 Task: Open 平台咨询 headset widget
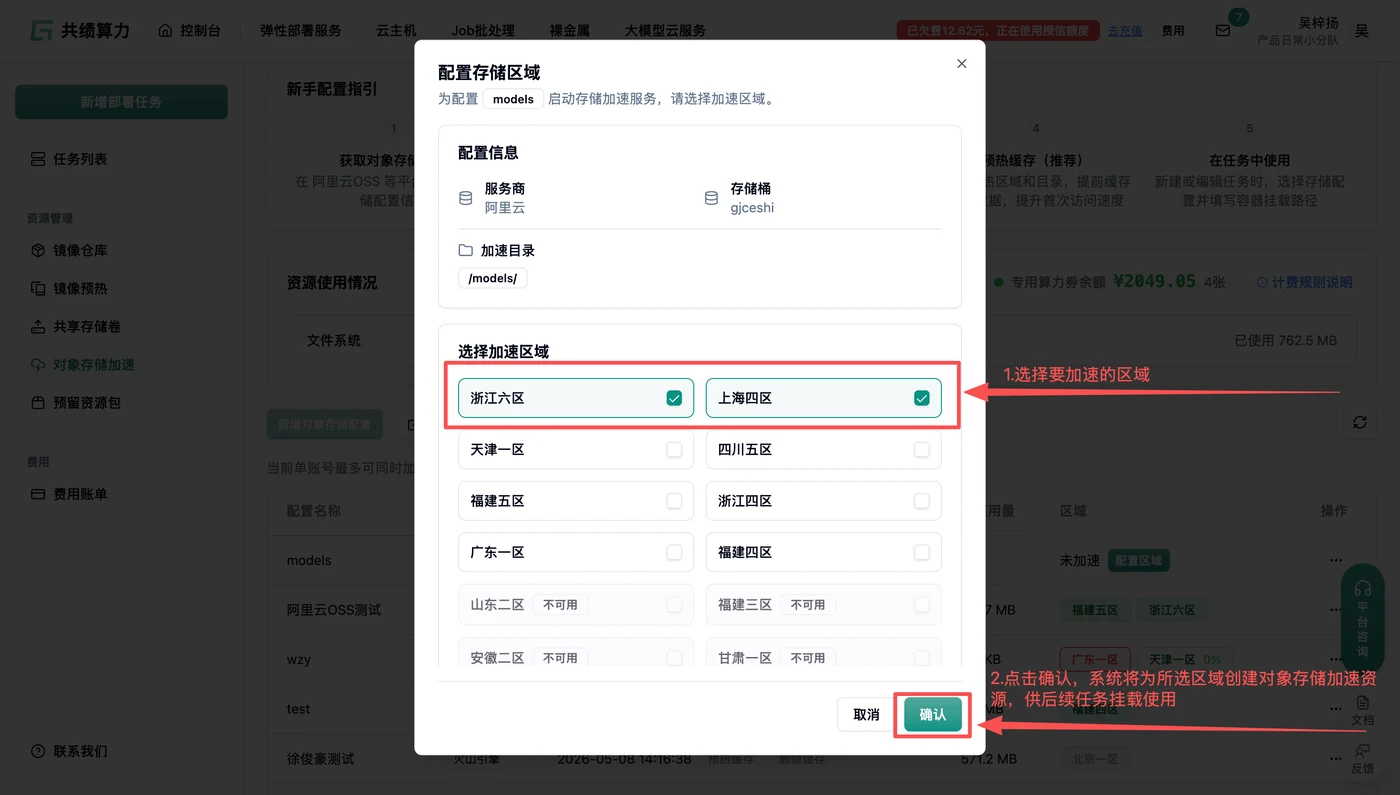1362,618
